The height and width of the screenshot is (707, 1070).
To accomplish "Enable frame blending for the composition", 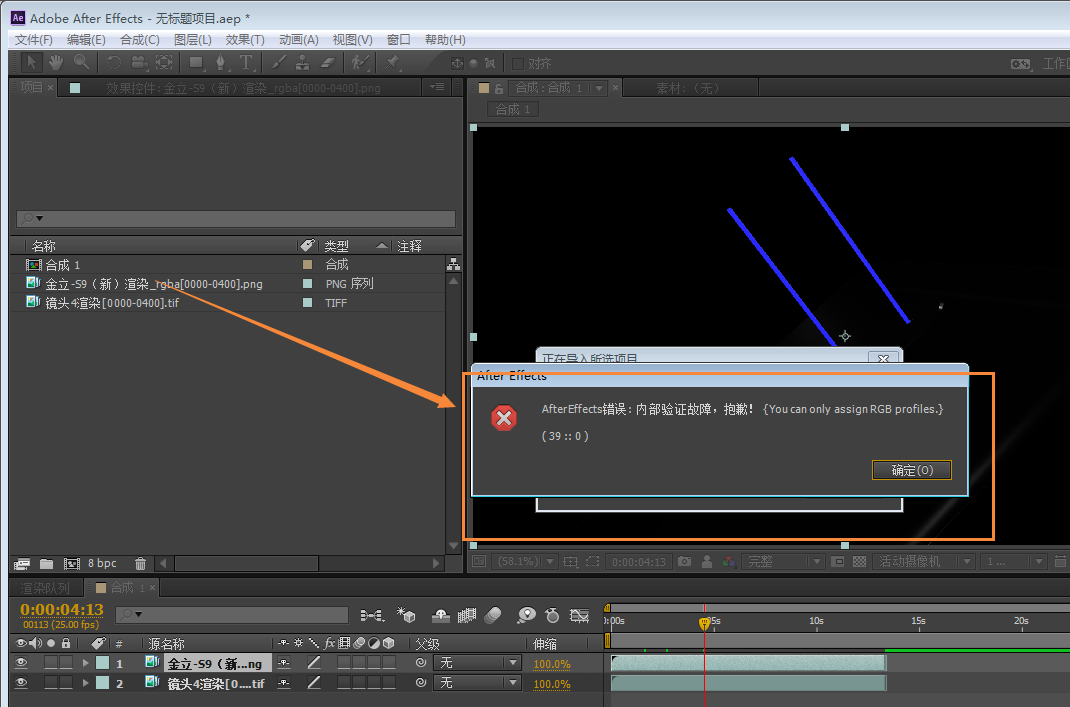I will (x=467, y=616).
